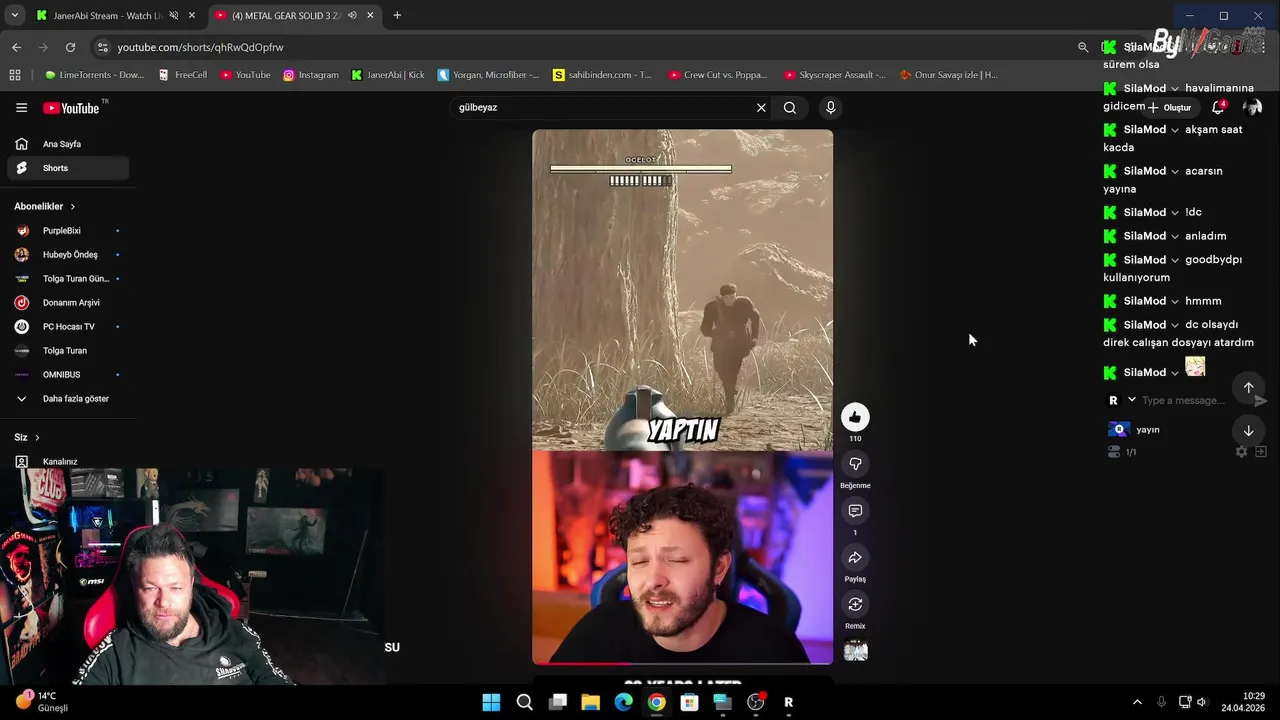The image size is (1280, 720).
Task: Close the JanerAbi Stream tab
Action: [191, 16]
